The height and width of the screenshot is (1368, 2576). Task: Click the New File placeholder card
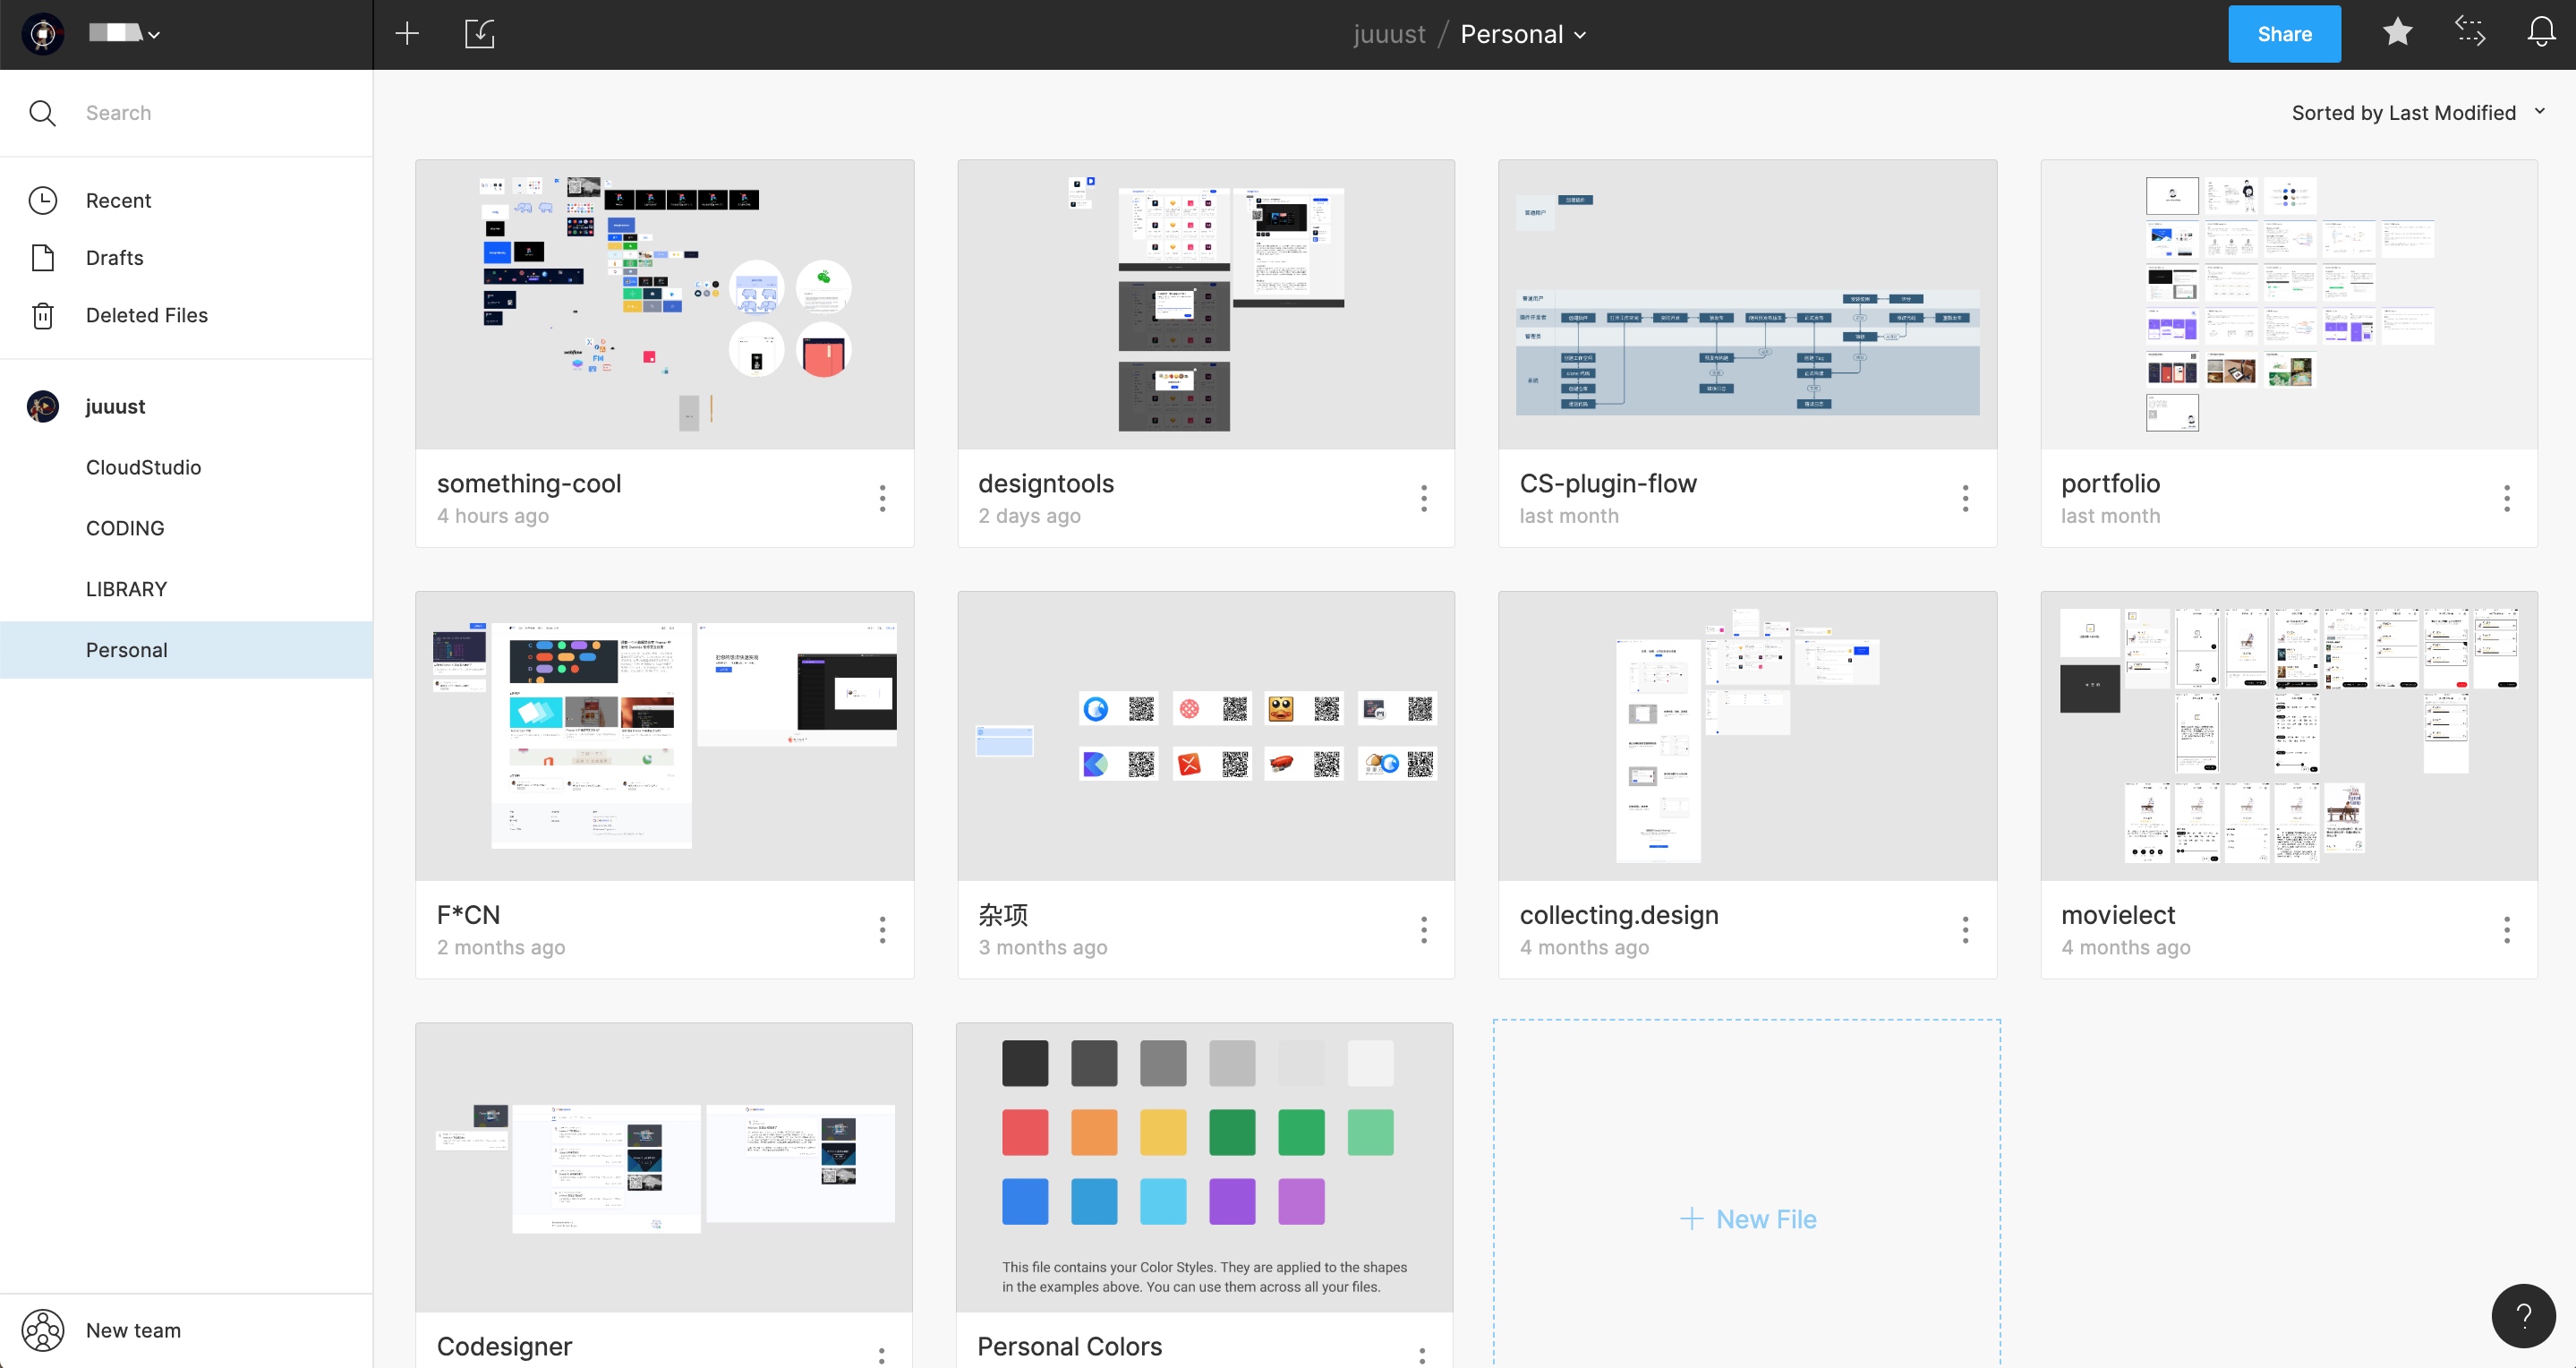click(1747, 1194)
